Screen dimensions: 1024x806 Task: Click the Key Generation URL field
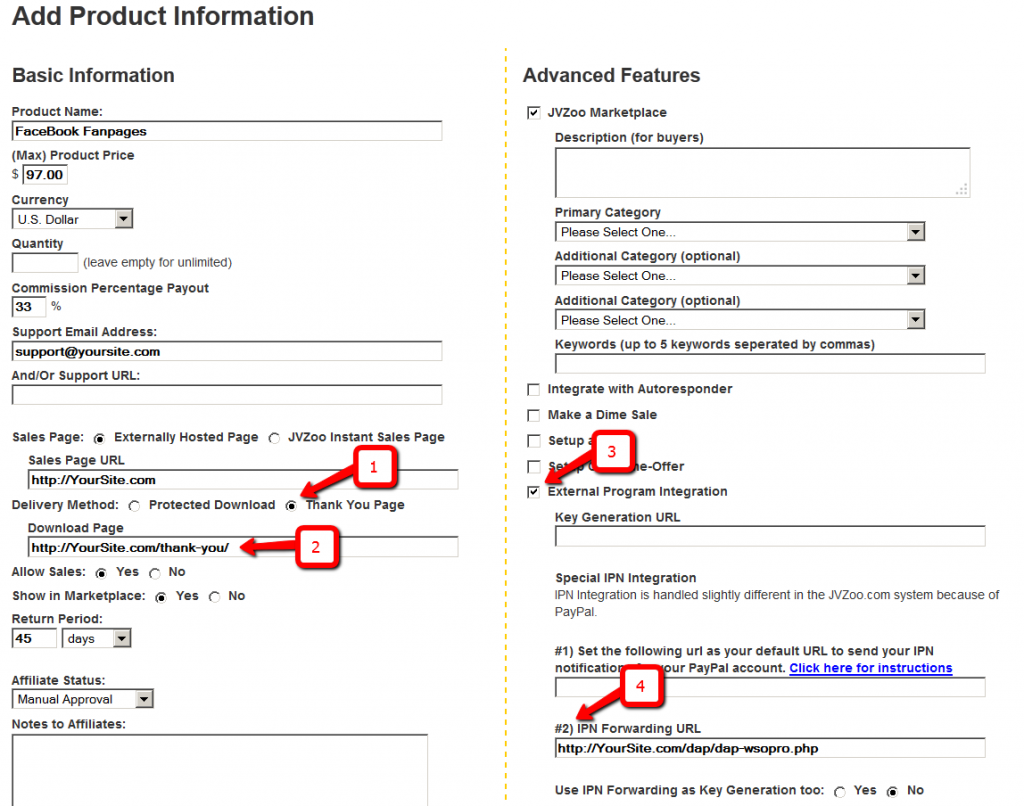tap(769, 537)
